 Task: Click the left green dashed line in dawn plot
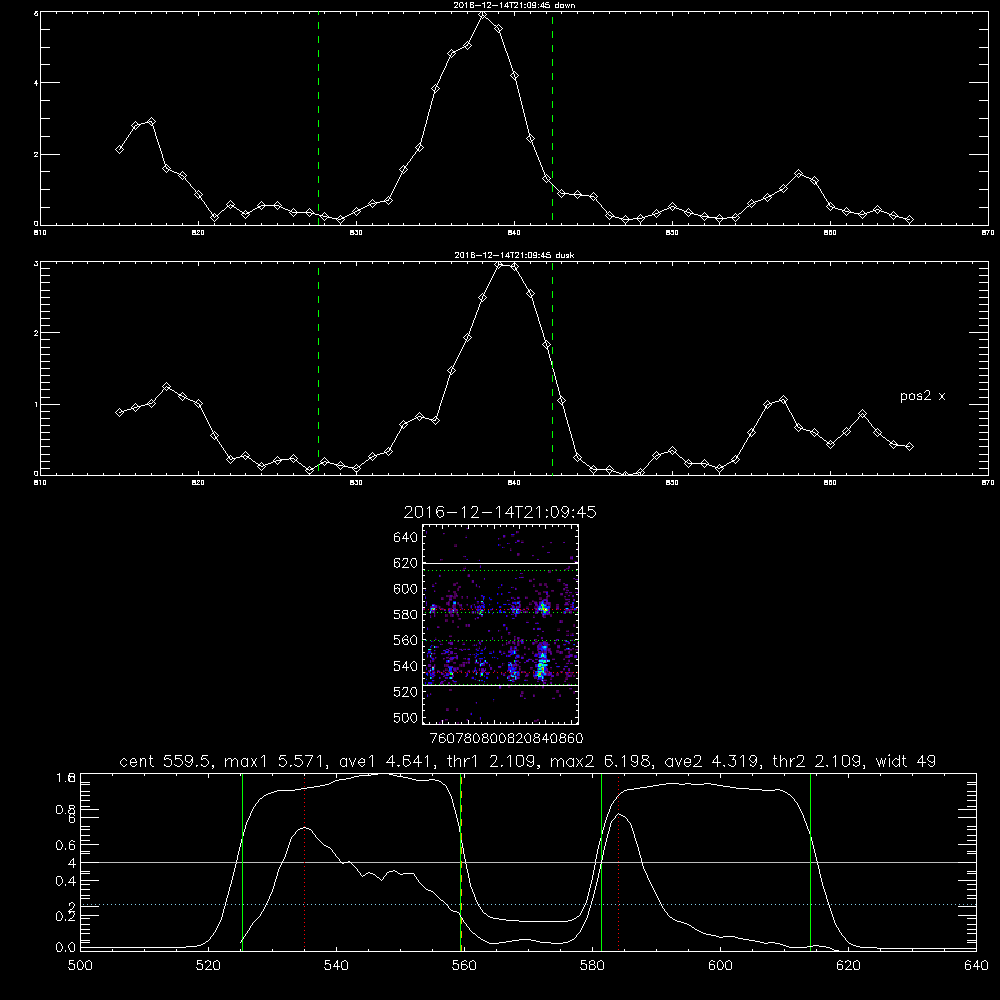[x=318, y=118]
